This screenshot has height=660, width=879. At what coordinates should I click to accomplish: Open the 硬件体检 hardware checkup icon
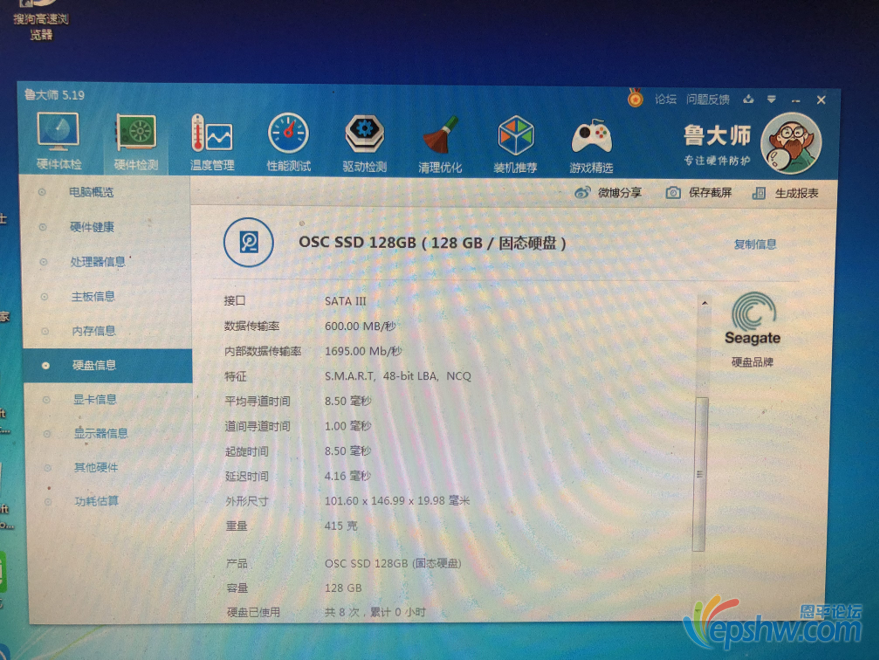pyautogui.click(x=58, y=140)
